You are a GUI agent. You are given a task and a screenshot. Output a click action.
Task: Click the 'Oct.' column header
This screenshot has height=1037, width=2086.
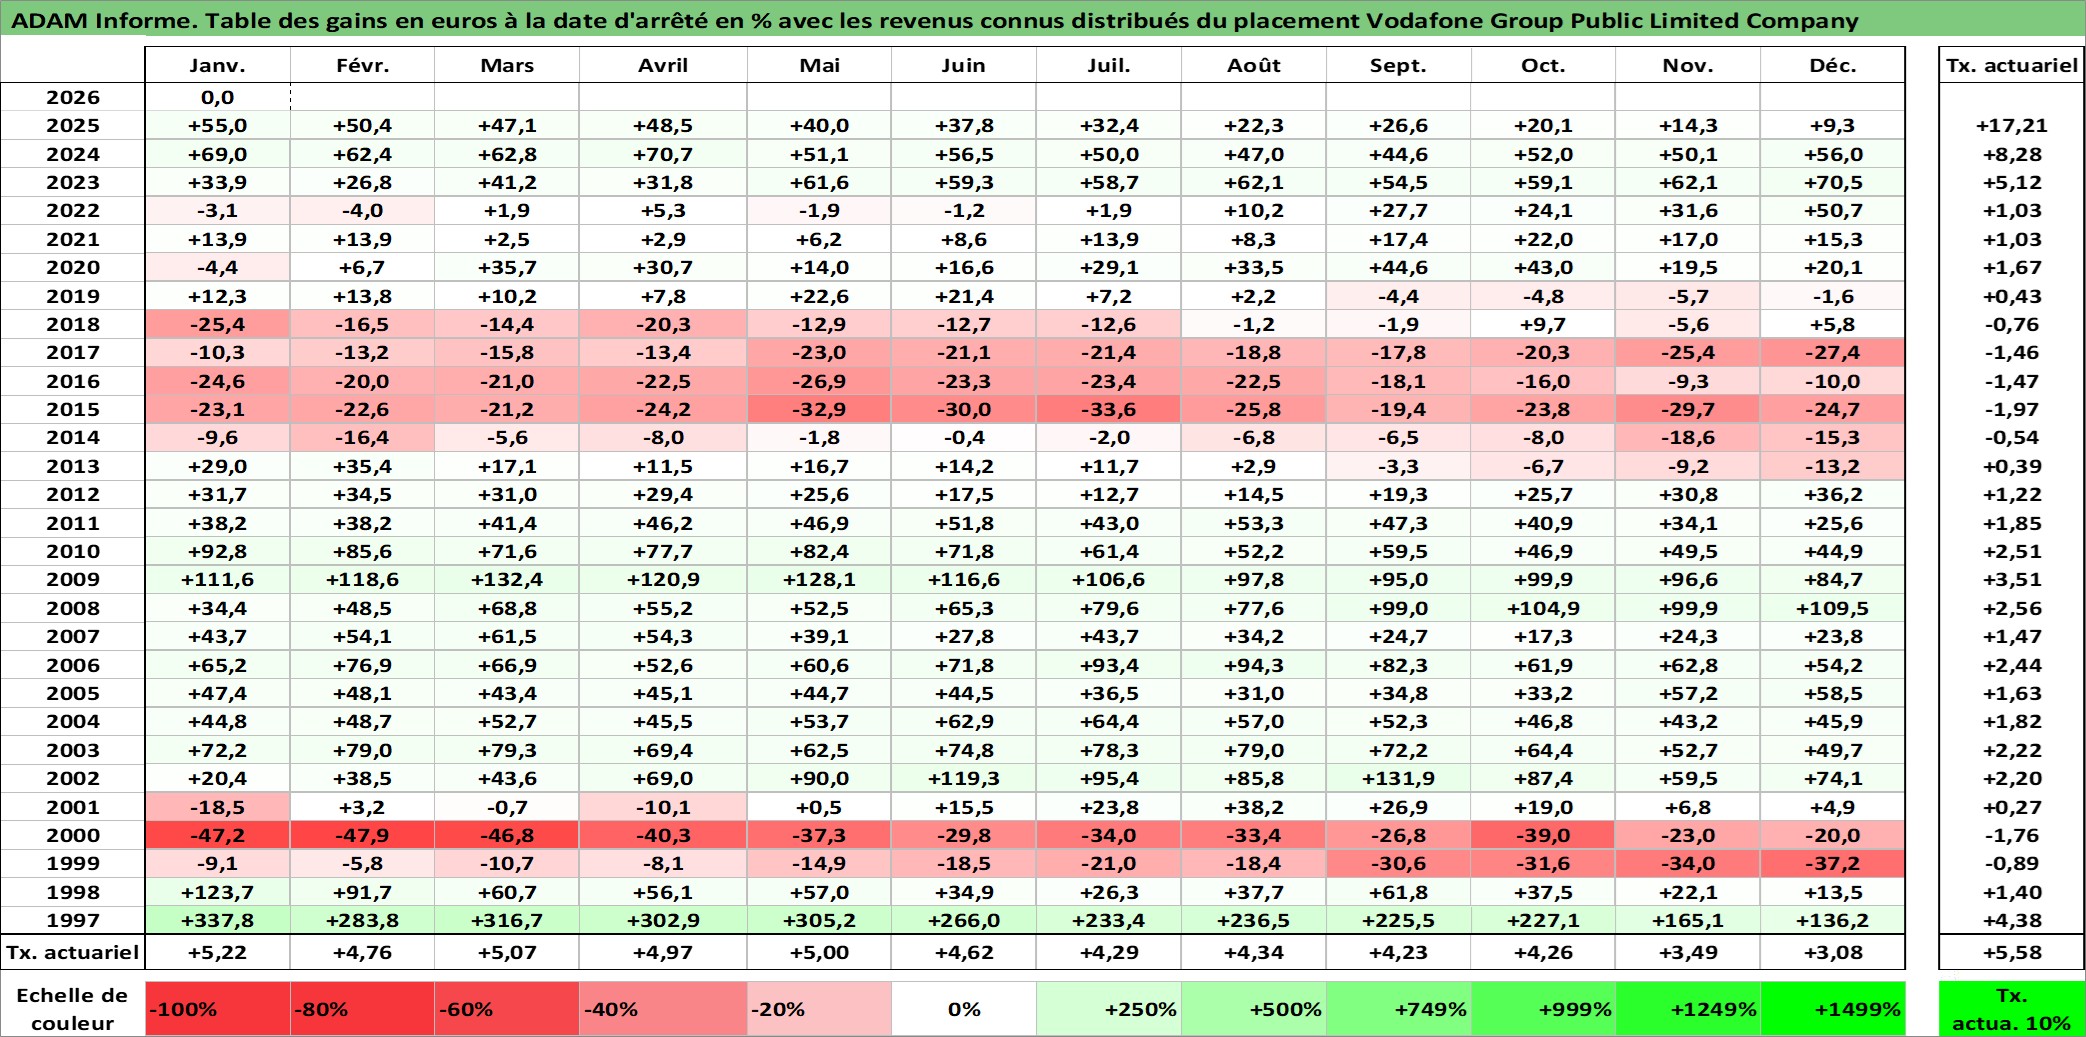click(1544, 65)
